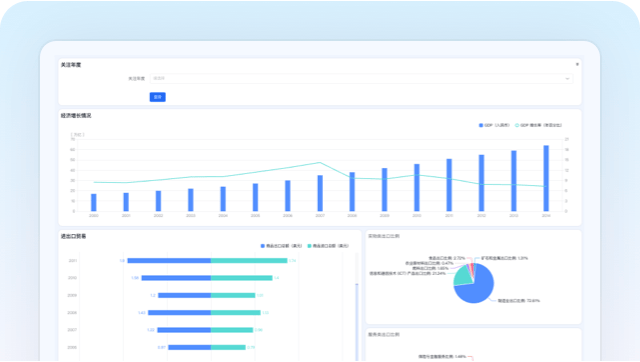Collapse the 关注年度 filter panel with corner arrow
Viewport: 640px width, 362px height.
(577, 64)
